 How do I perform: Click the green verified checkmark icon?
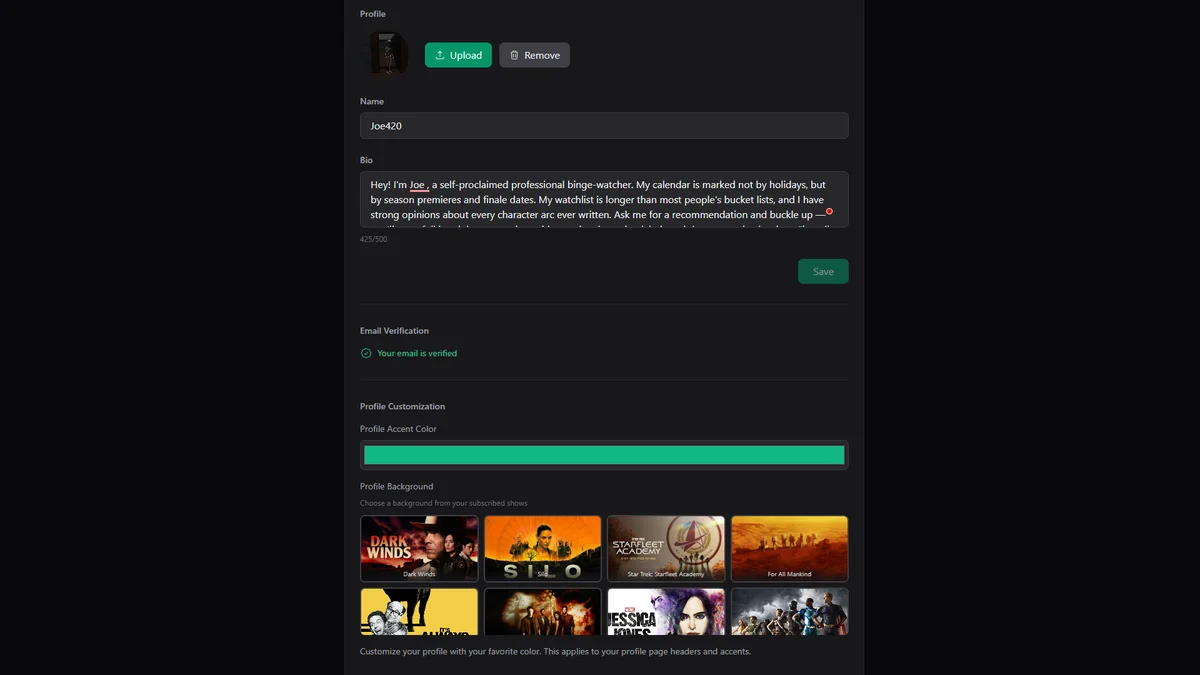[366, 353]
